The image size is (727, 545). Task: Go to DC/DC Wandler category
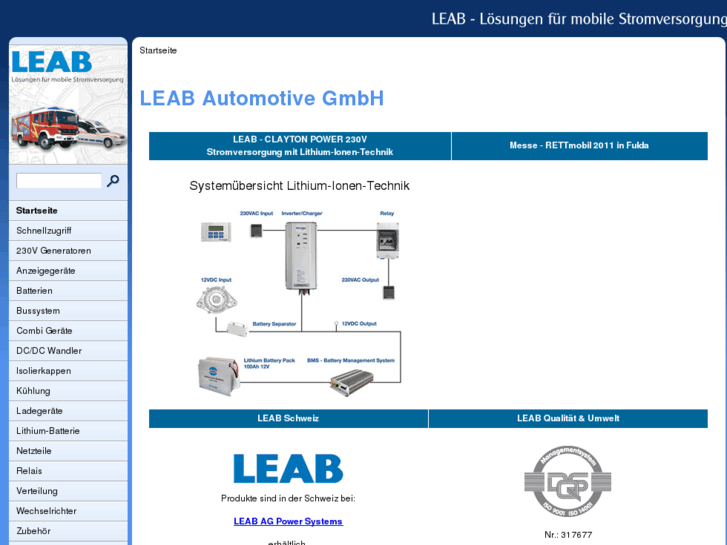pos(68,351)
